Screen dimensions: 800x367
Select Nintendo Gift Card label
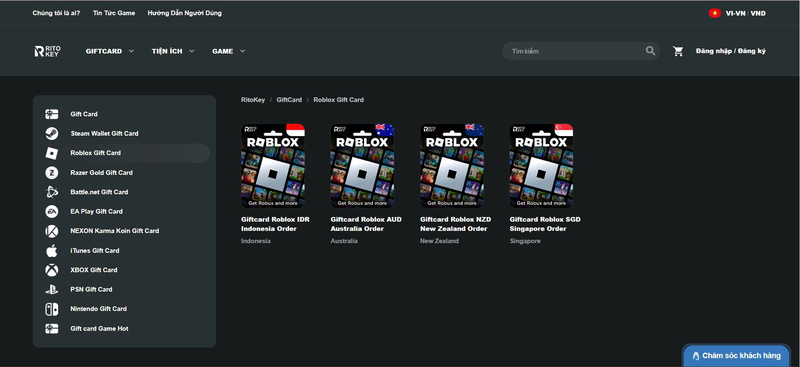tap(98, 309)
